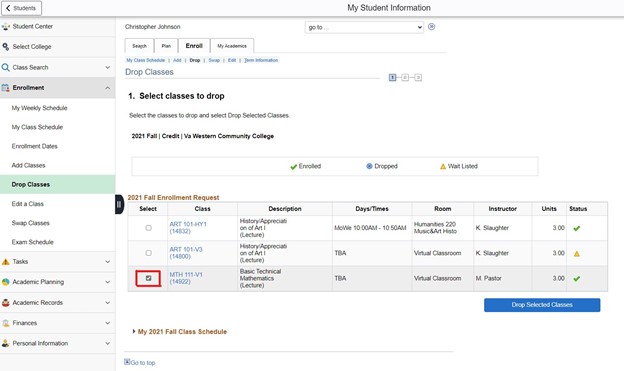Image resolution: width=624 pixels, height=371 pixels.
Task: Open the ART 101-V3 (14800) link
Action: [x=186, y=253]
